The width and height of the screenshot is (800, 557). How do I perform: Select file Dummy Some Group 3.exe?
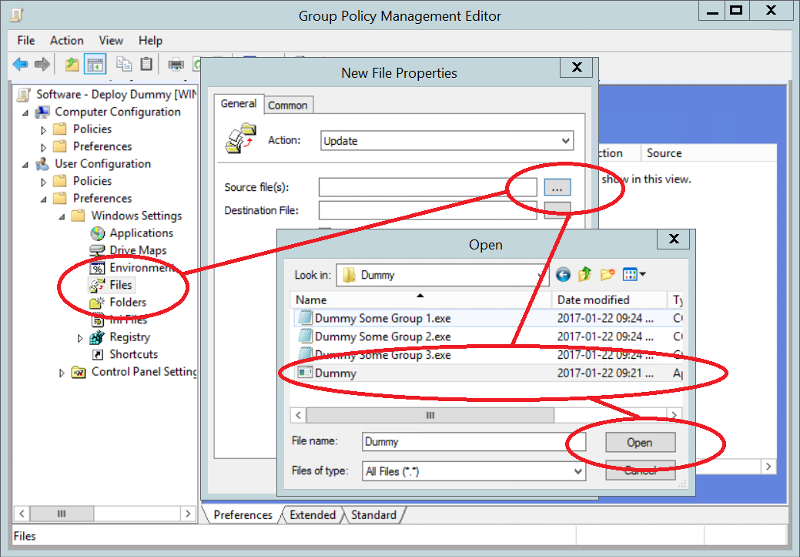[x=383, y=355]
